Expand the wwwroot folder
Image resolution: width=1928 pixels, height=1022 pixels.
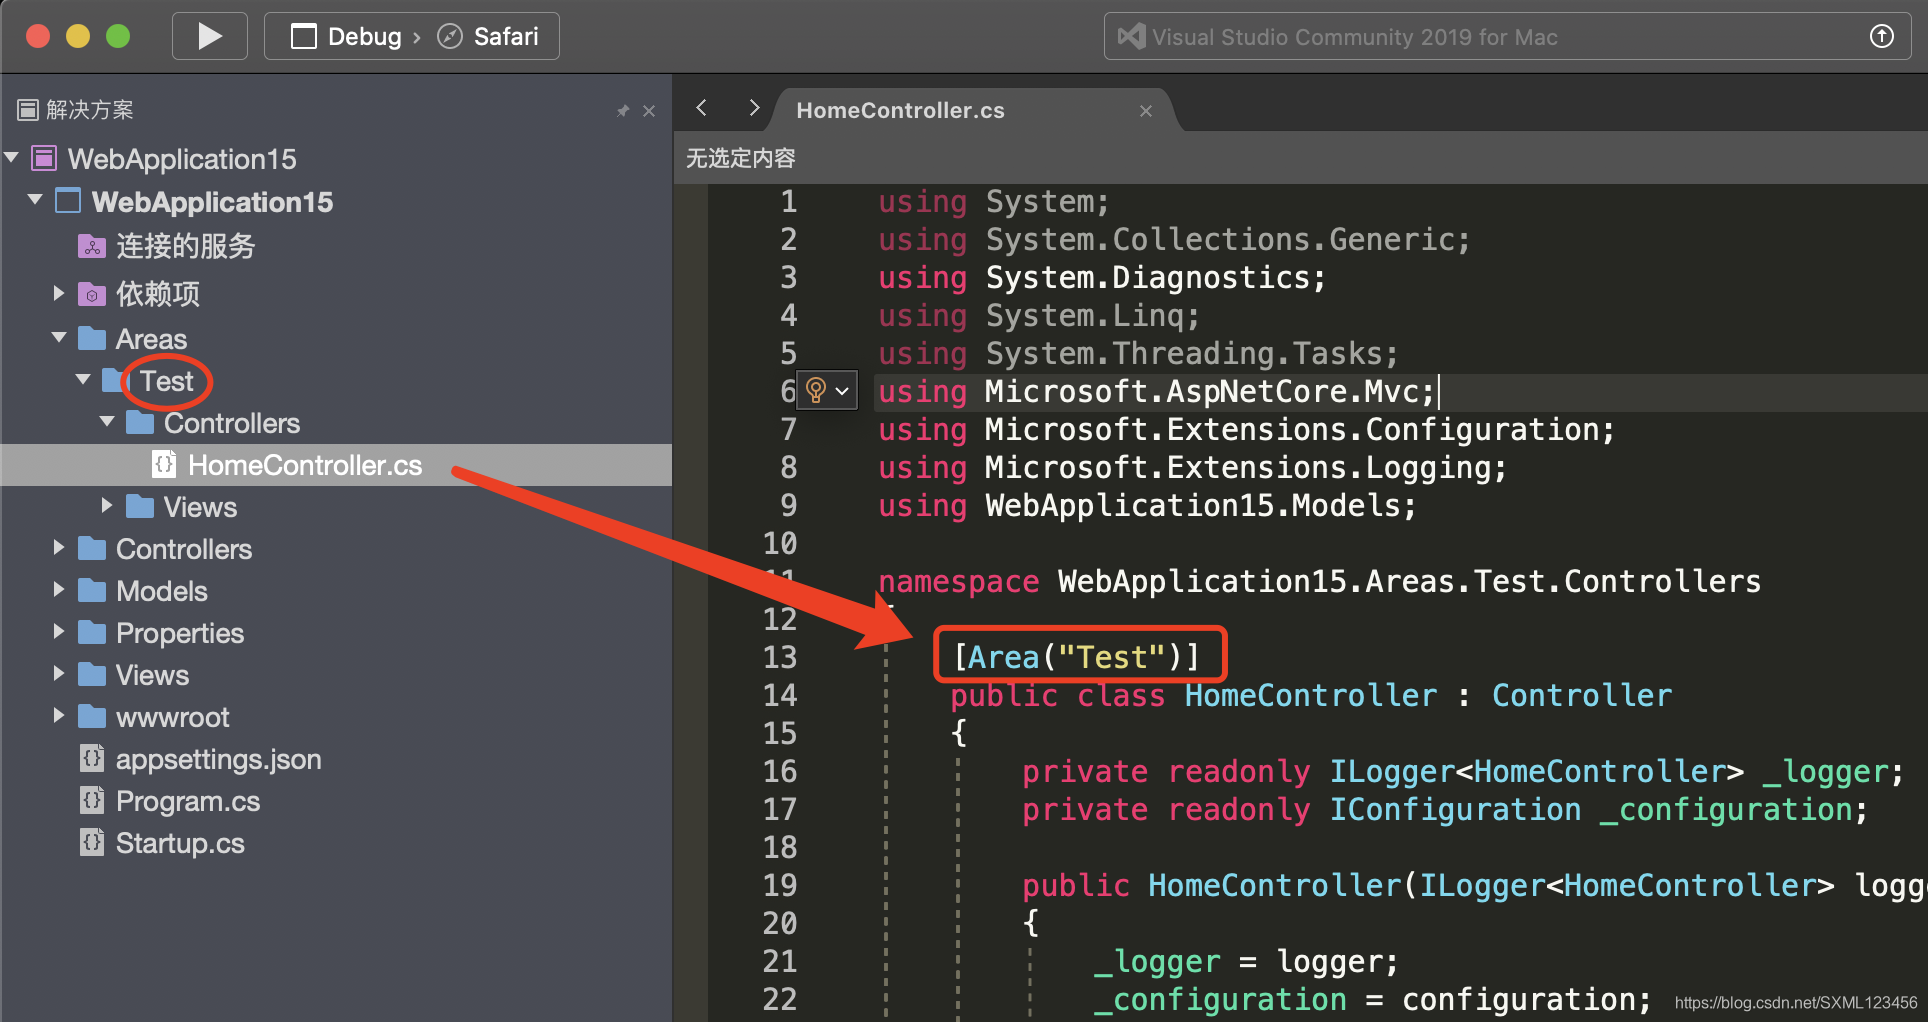tap(59, 716)
